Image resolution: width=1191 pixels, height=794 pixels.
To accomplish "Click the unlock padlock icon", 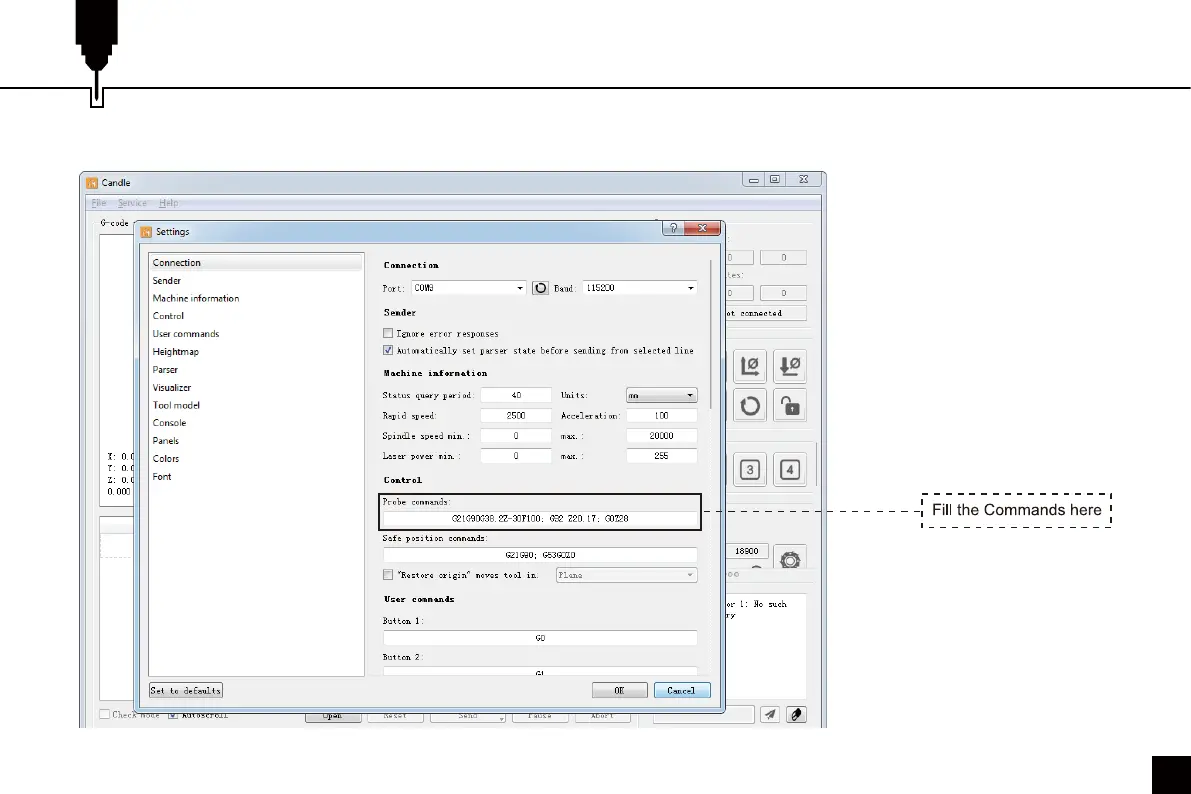I will coord(790,406).
